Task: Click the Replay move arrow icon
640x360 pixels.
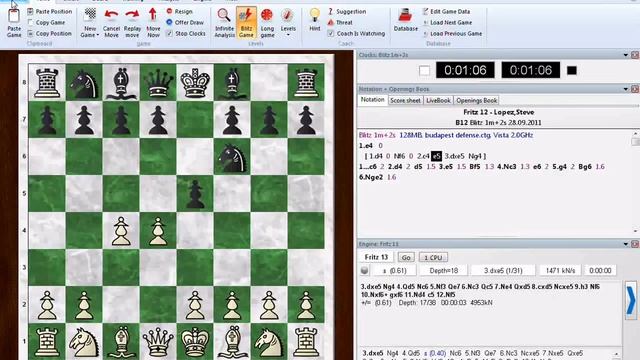Action: tap(132, 16)
